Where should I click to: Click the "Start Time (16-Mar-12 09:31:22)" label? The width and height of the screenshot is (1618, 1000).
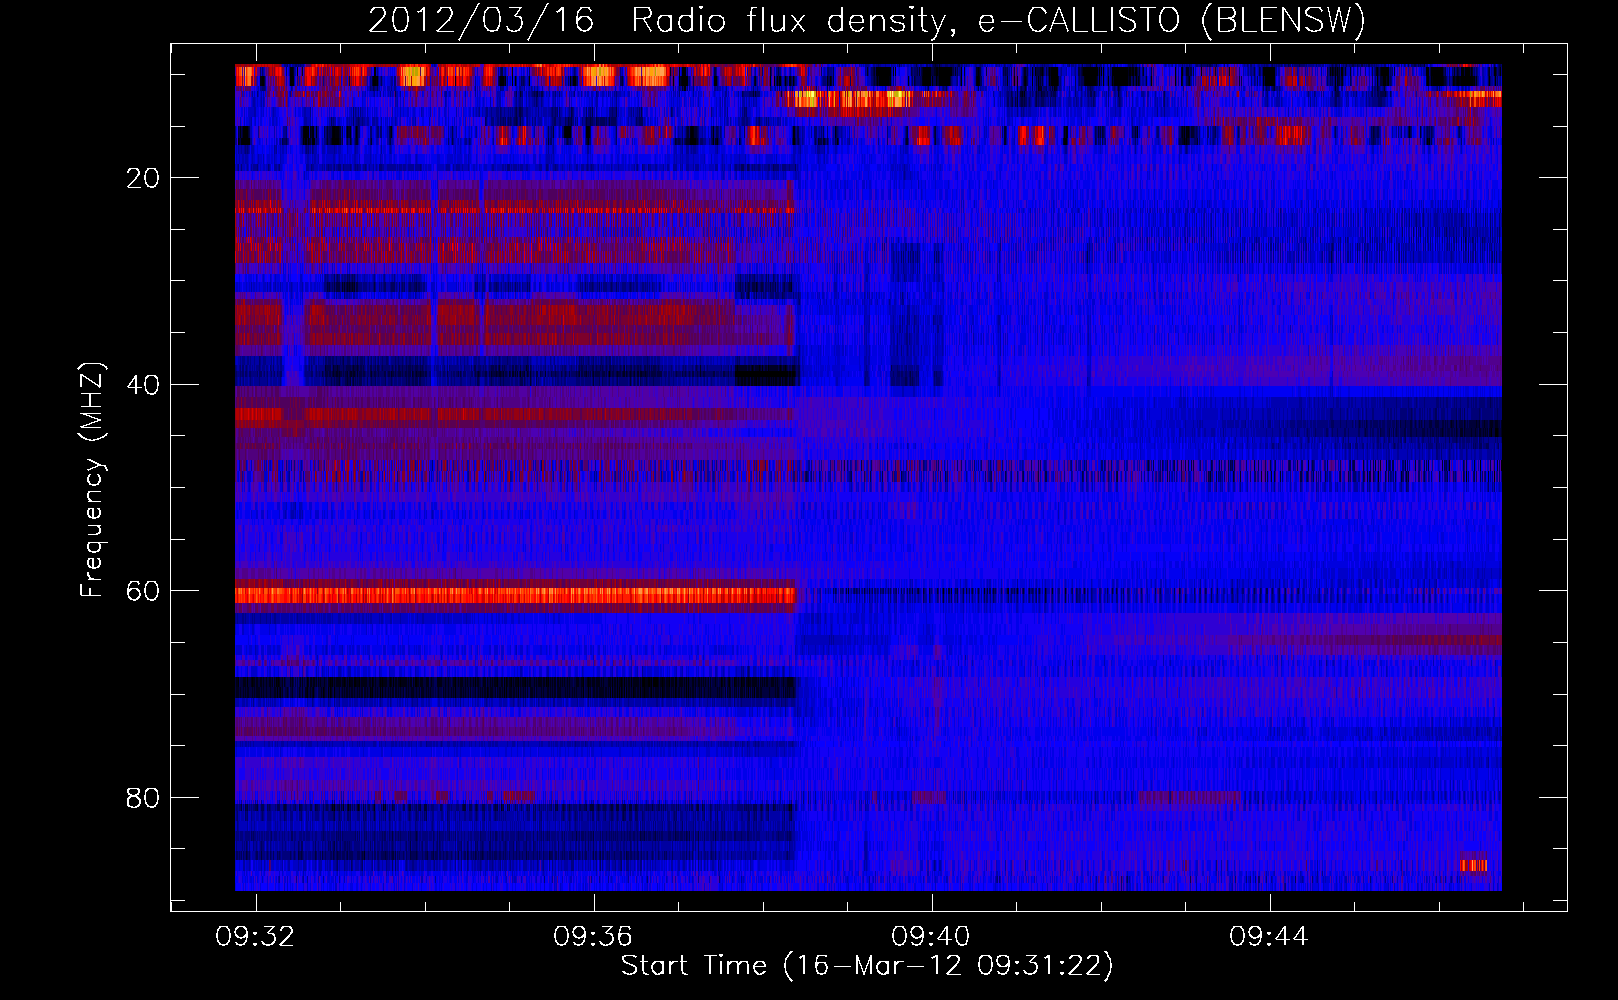(x=867, y=966)
